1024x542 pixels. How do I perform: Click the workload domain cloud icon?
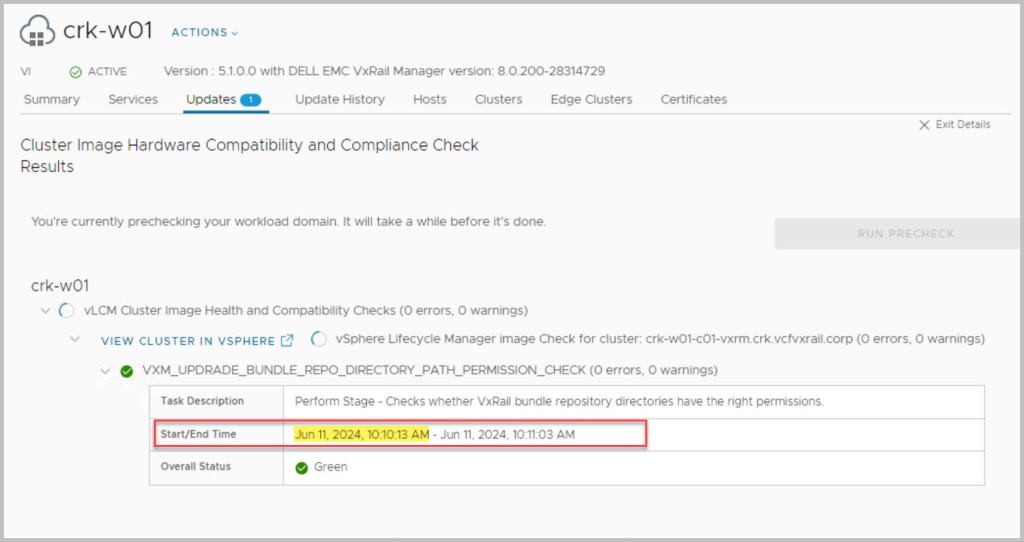(37, 31)
